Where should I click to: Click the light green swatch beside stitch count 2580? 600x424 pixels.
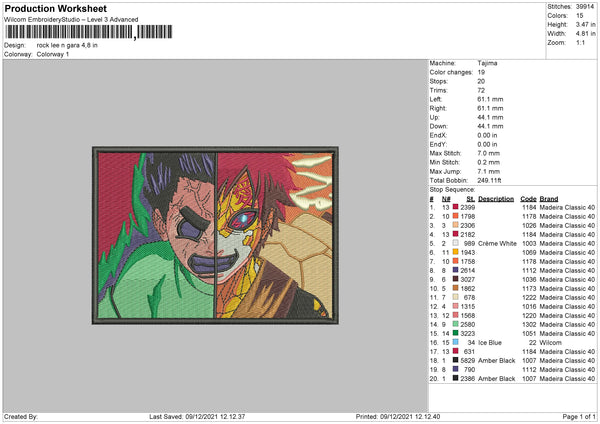[x=455, y=325]
